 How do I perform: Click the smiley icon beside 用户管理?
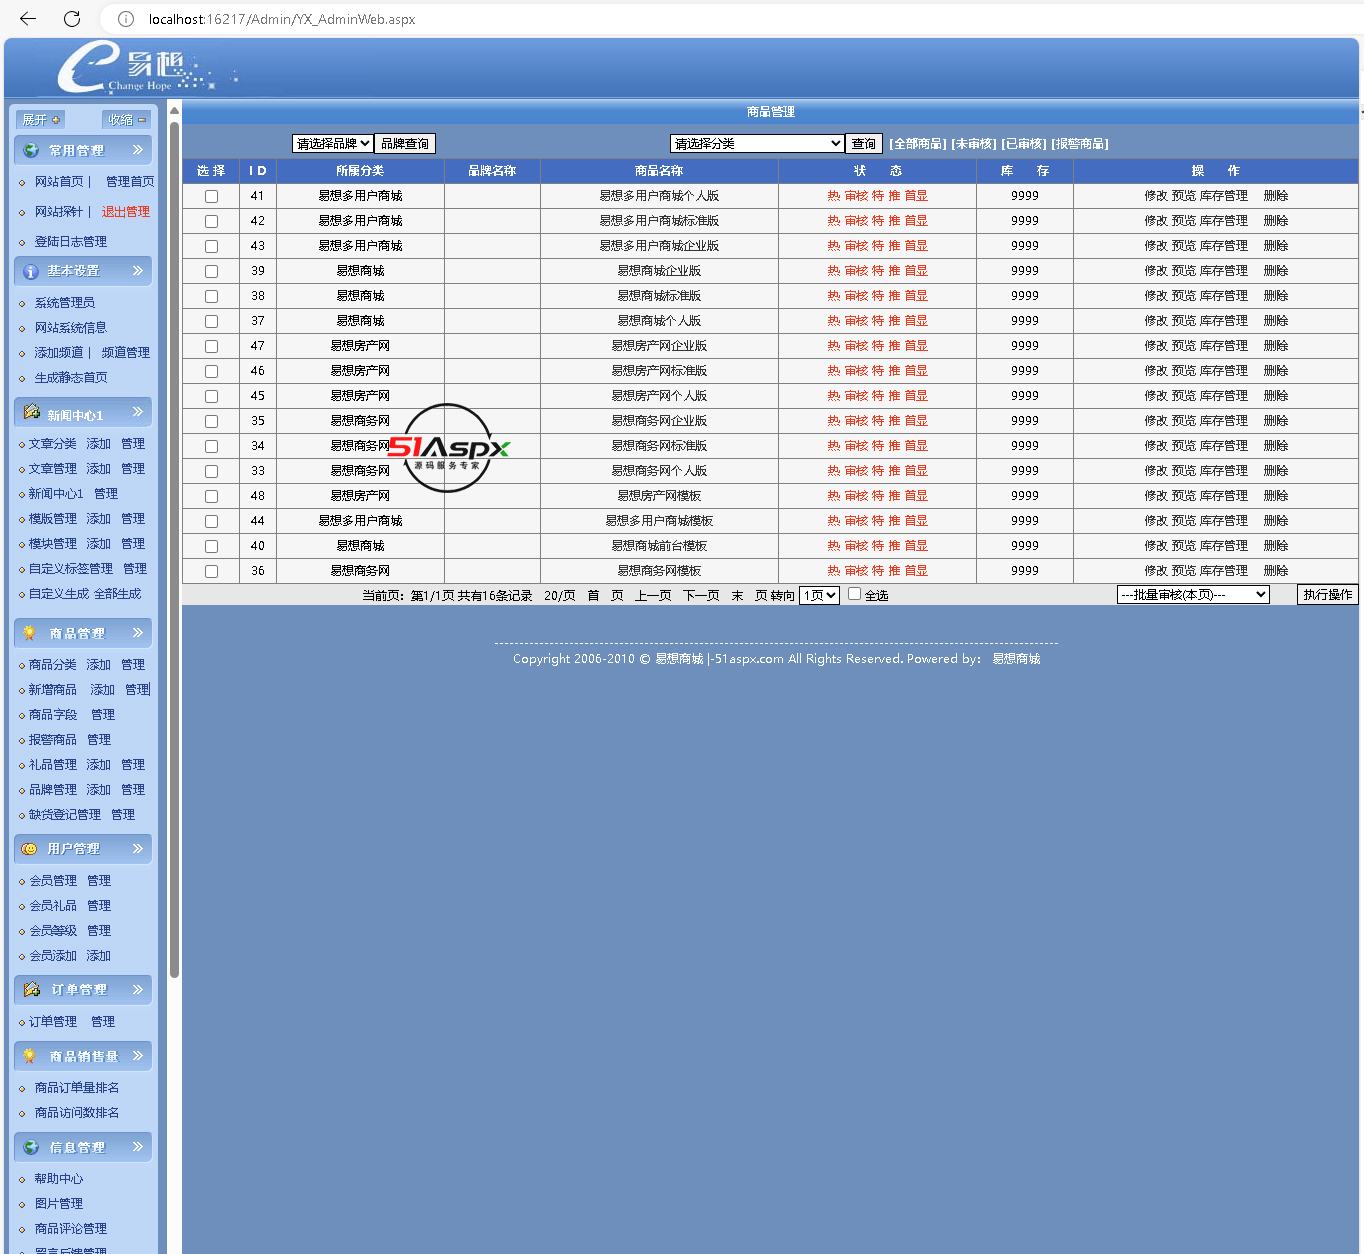30,849
